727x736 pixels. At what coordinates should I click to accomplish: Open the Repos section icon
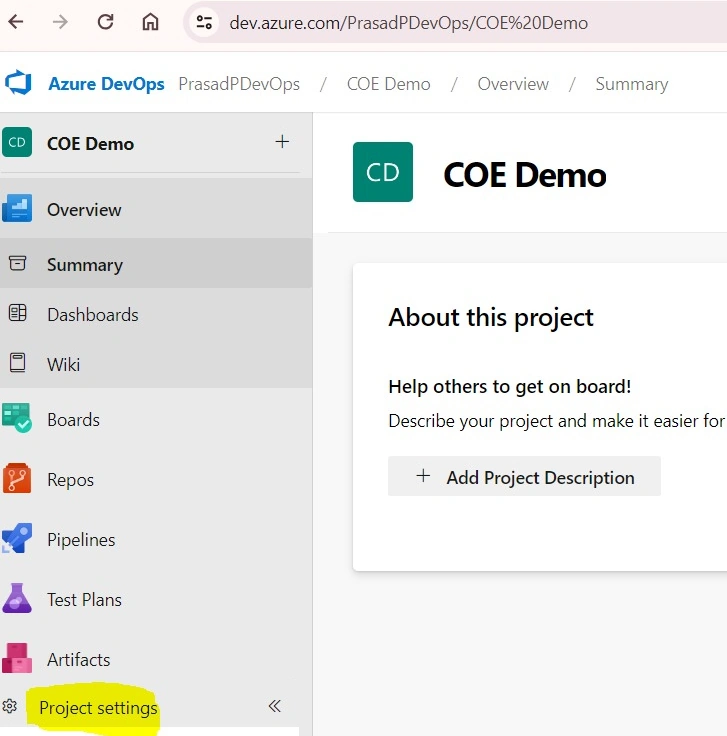click(x=17, y=478)
